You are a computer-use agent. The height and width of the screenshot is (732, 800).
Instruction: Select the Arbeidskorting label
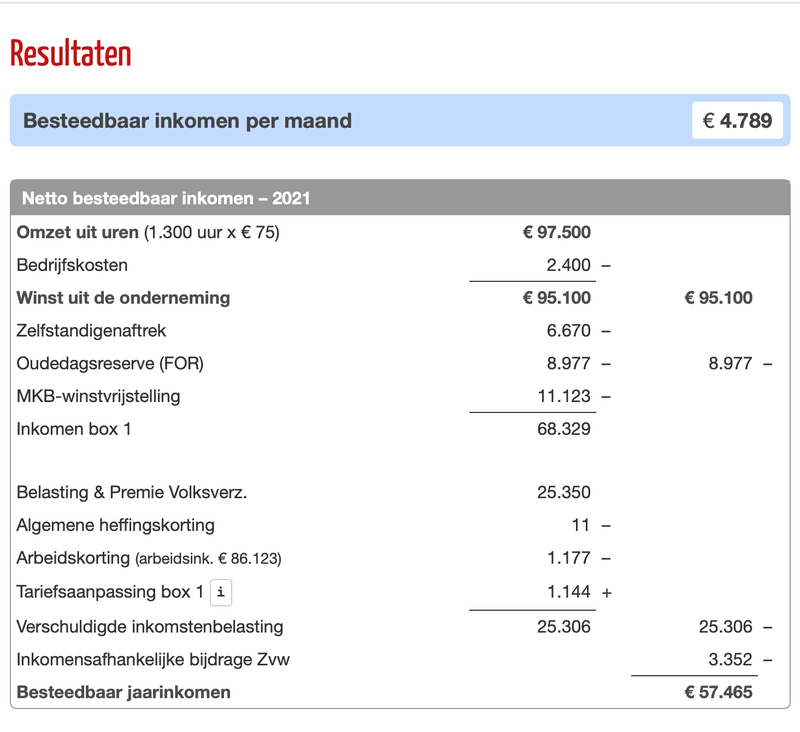149,558
